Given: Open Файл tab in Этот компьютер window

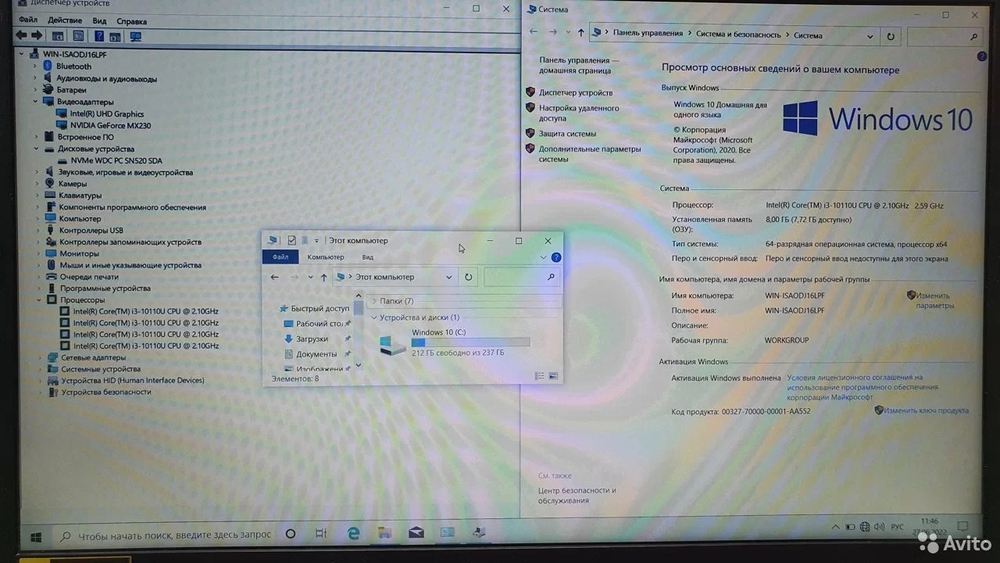Looking at the screenshot, I should (x=280, y=257).
